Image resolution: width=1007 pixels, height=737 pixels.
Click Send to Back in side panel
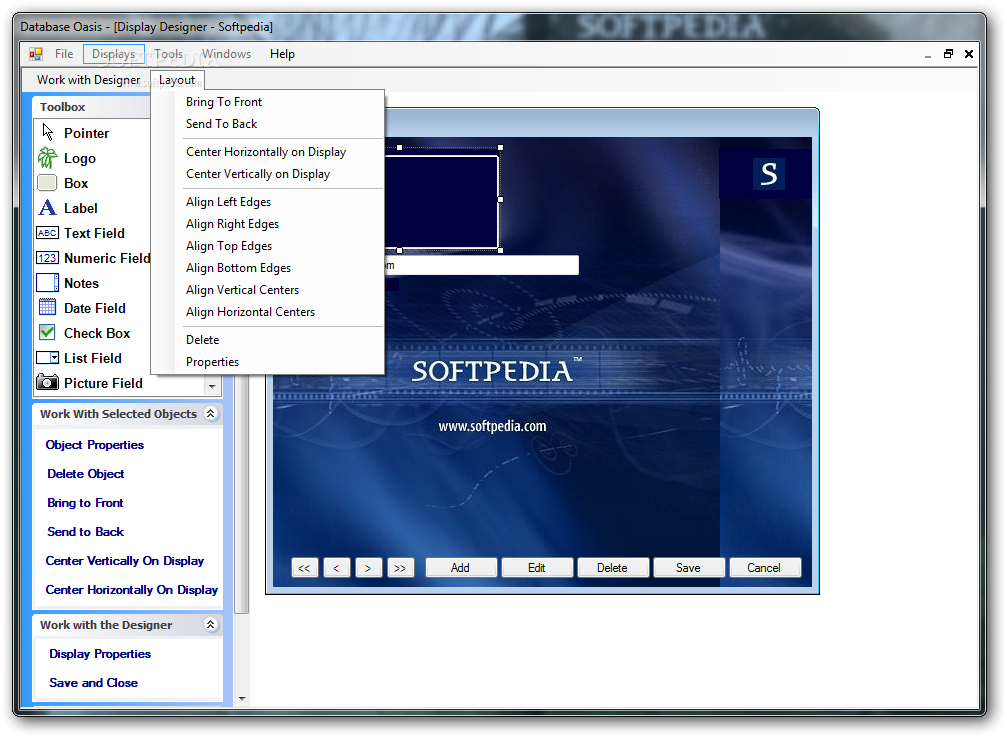click(x=85, y=531)
